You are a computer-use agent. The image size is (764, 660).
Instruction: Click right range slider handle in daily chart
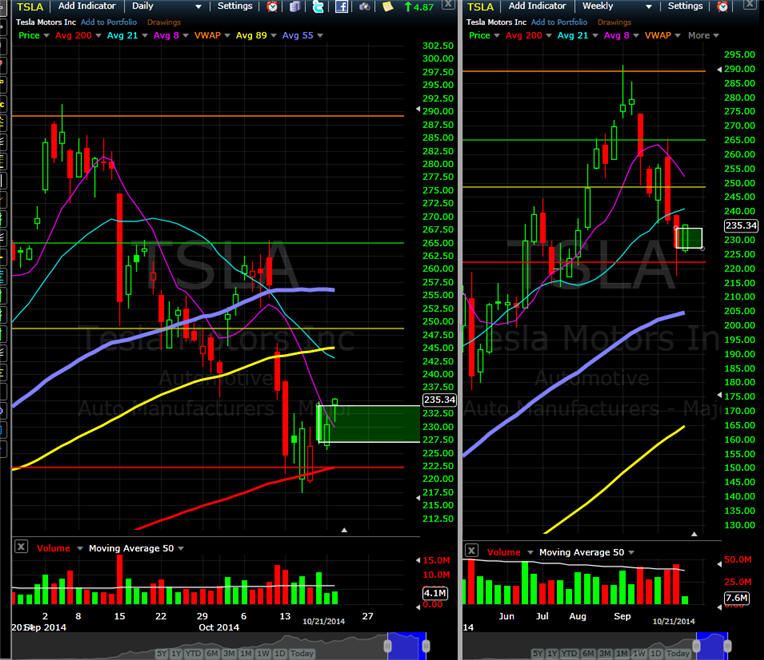(426, 646)
